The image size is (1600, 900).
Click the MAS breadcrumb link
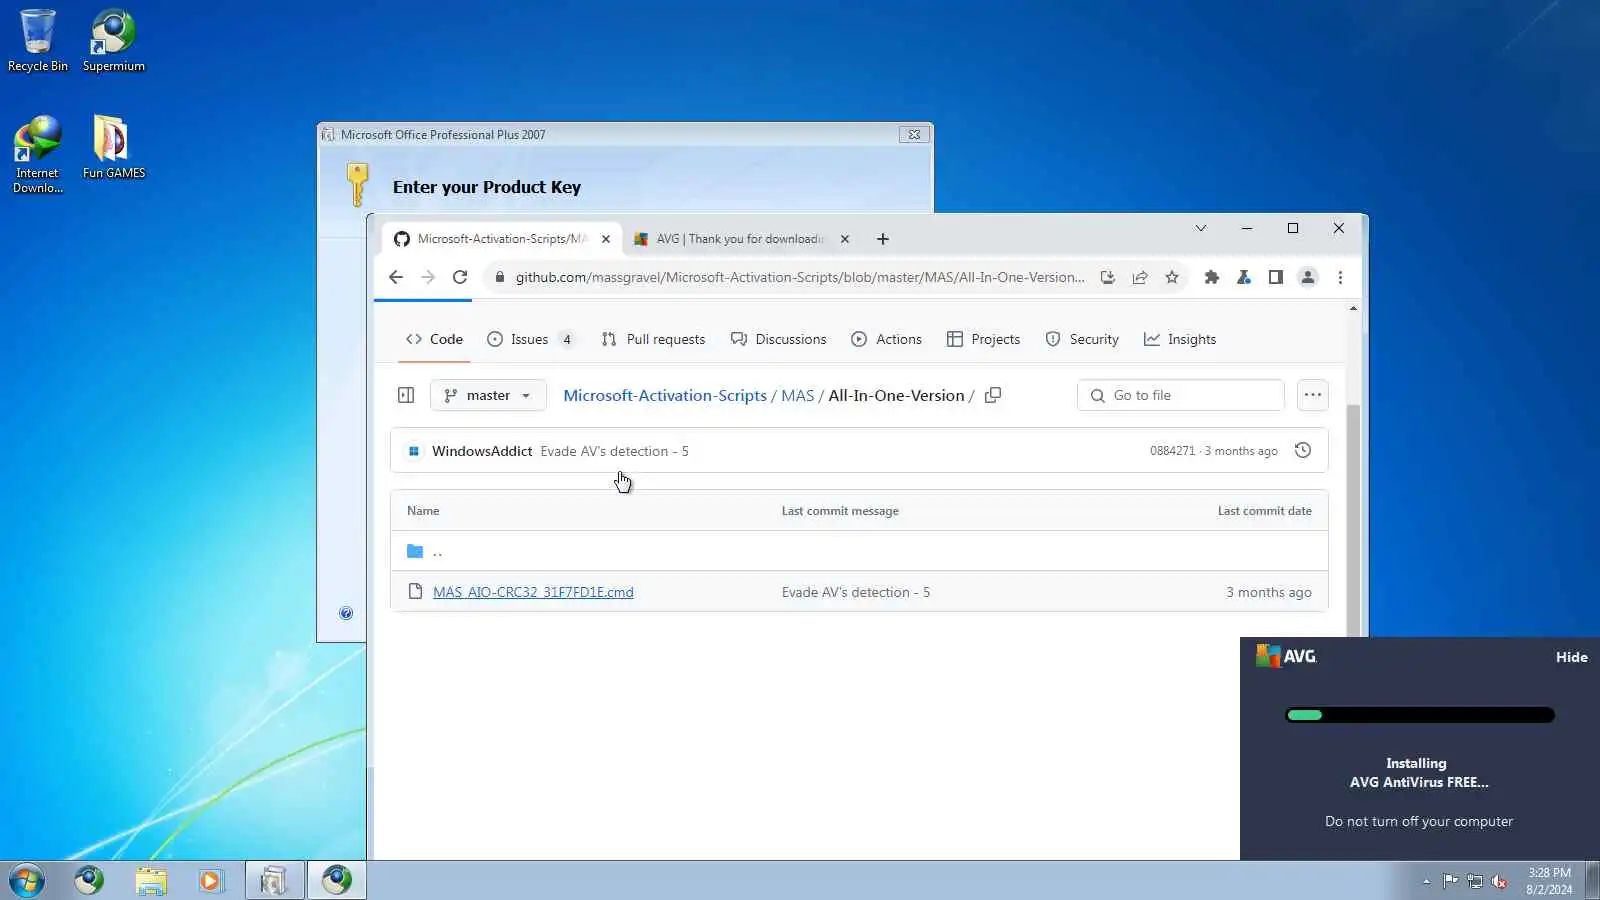click(797, 395)
